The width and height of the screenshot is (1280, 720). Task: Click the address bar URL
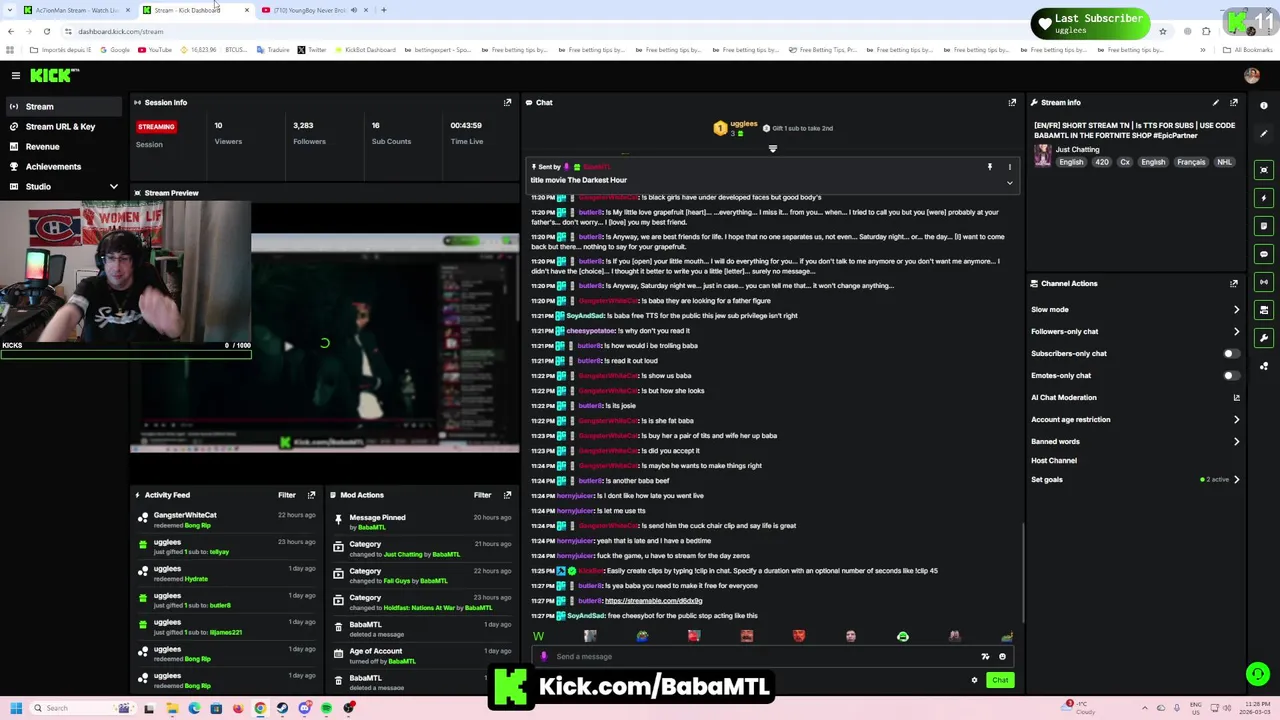(x=121, y=31)
